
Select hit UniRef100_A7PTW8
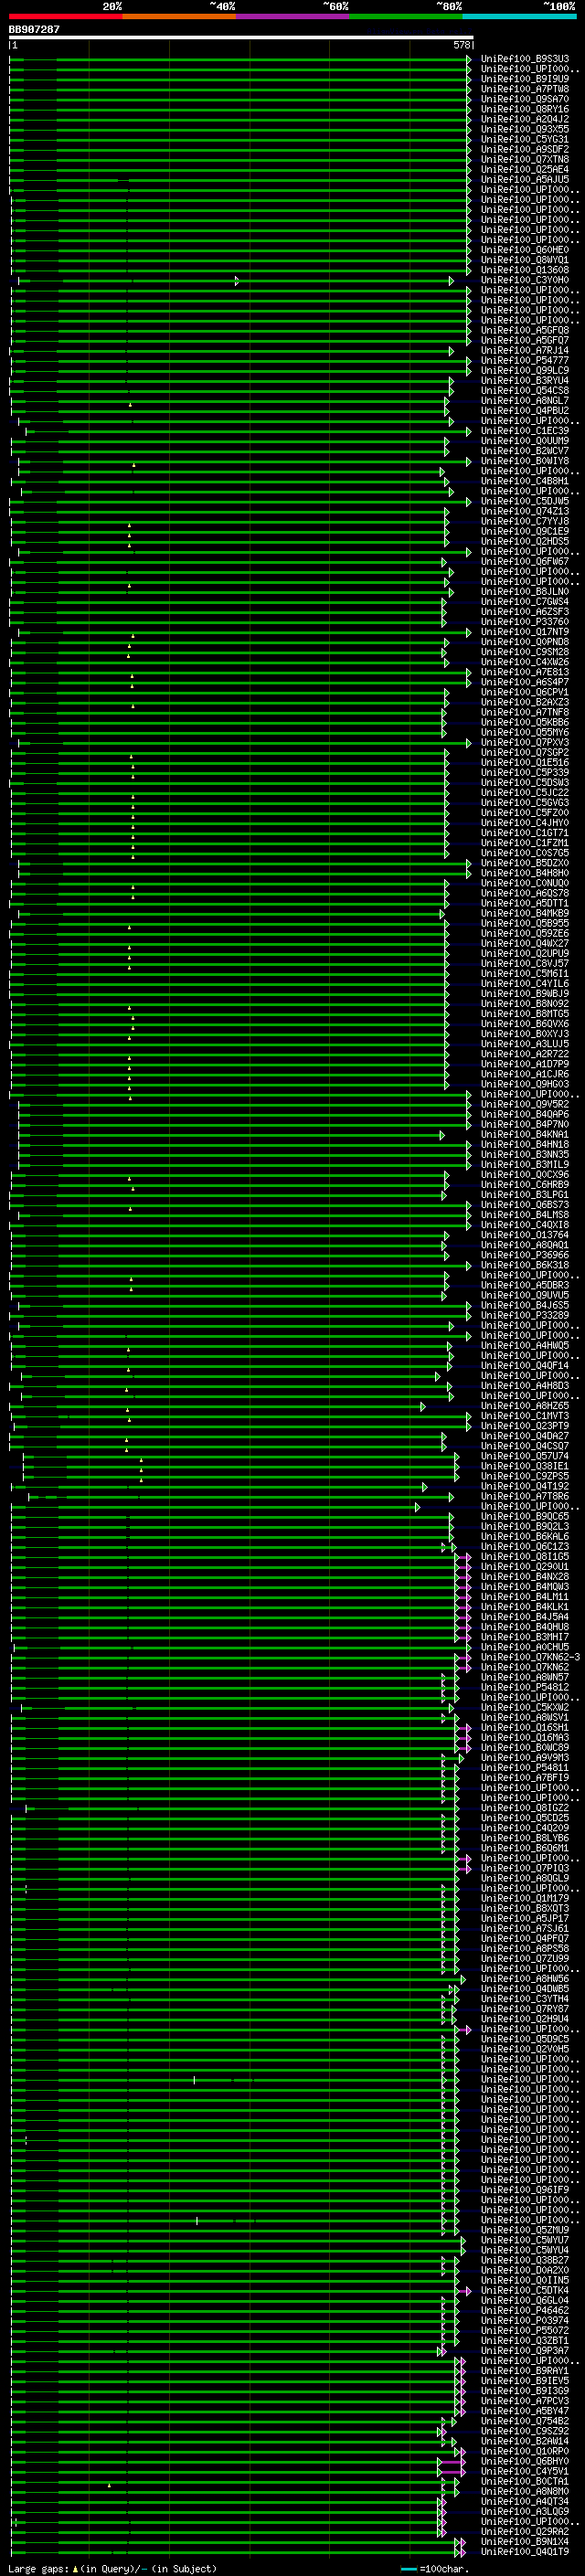click(x=525, y=89)
